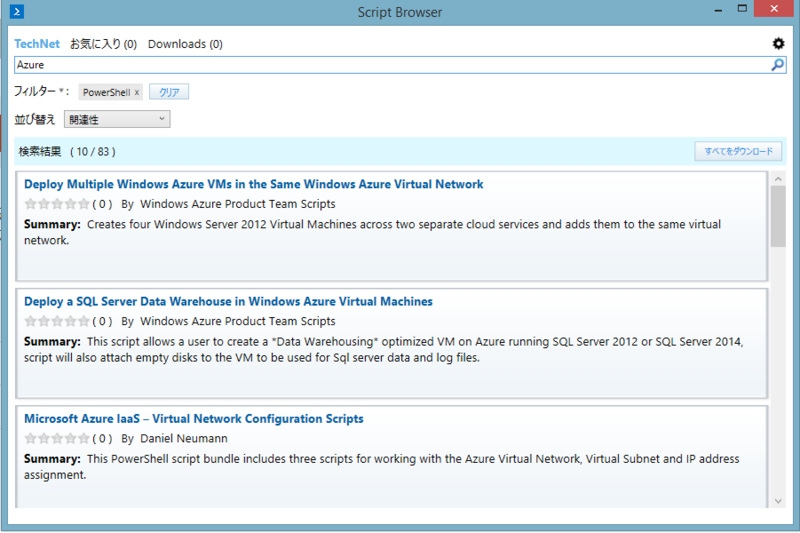Click star rating of Deploy Multiple VMs script

57,204
